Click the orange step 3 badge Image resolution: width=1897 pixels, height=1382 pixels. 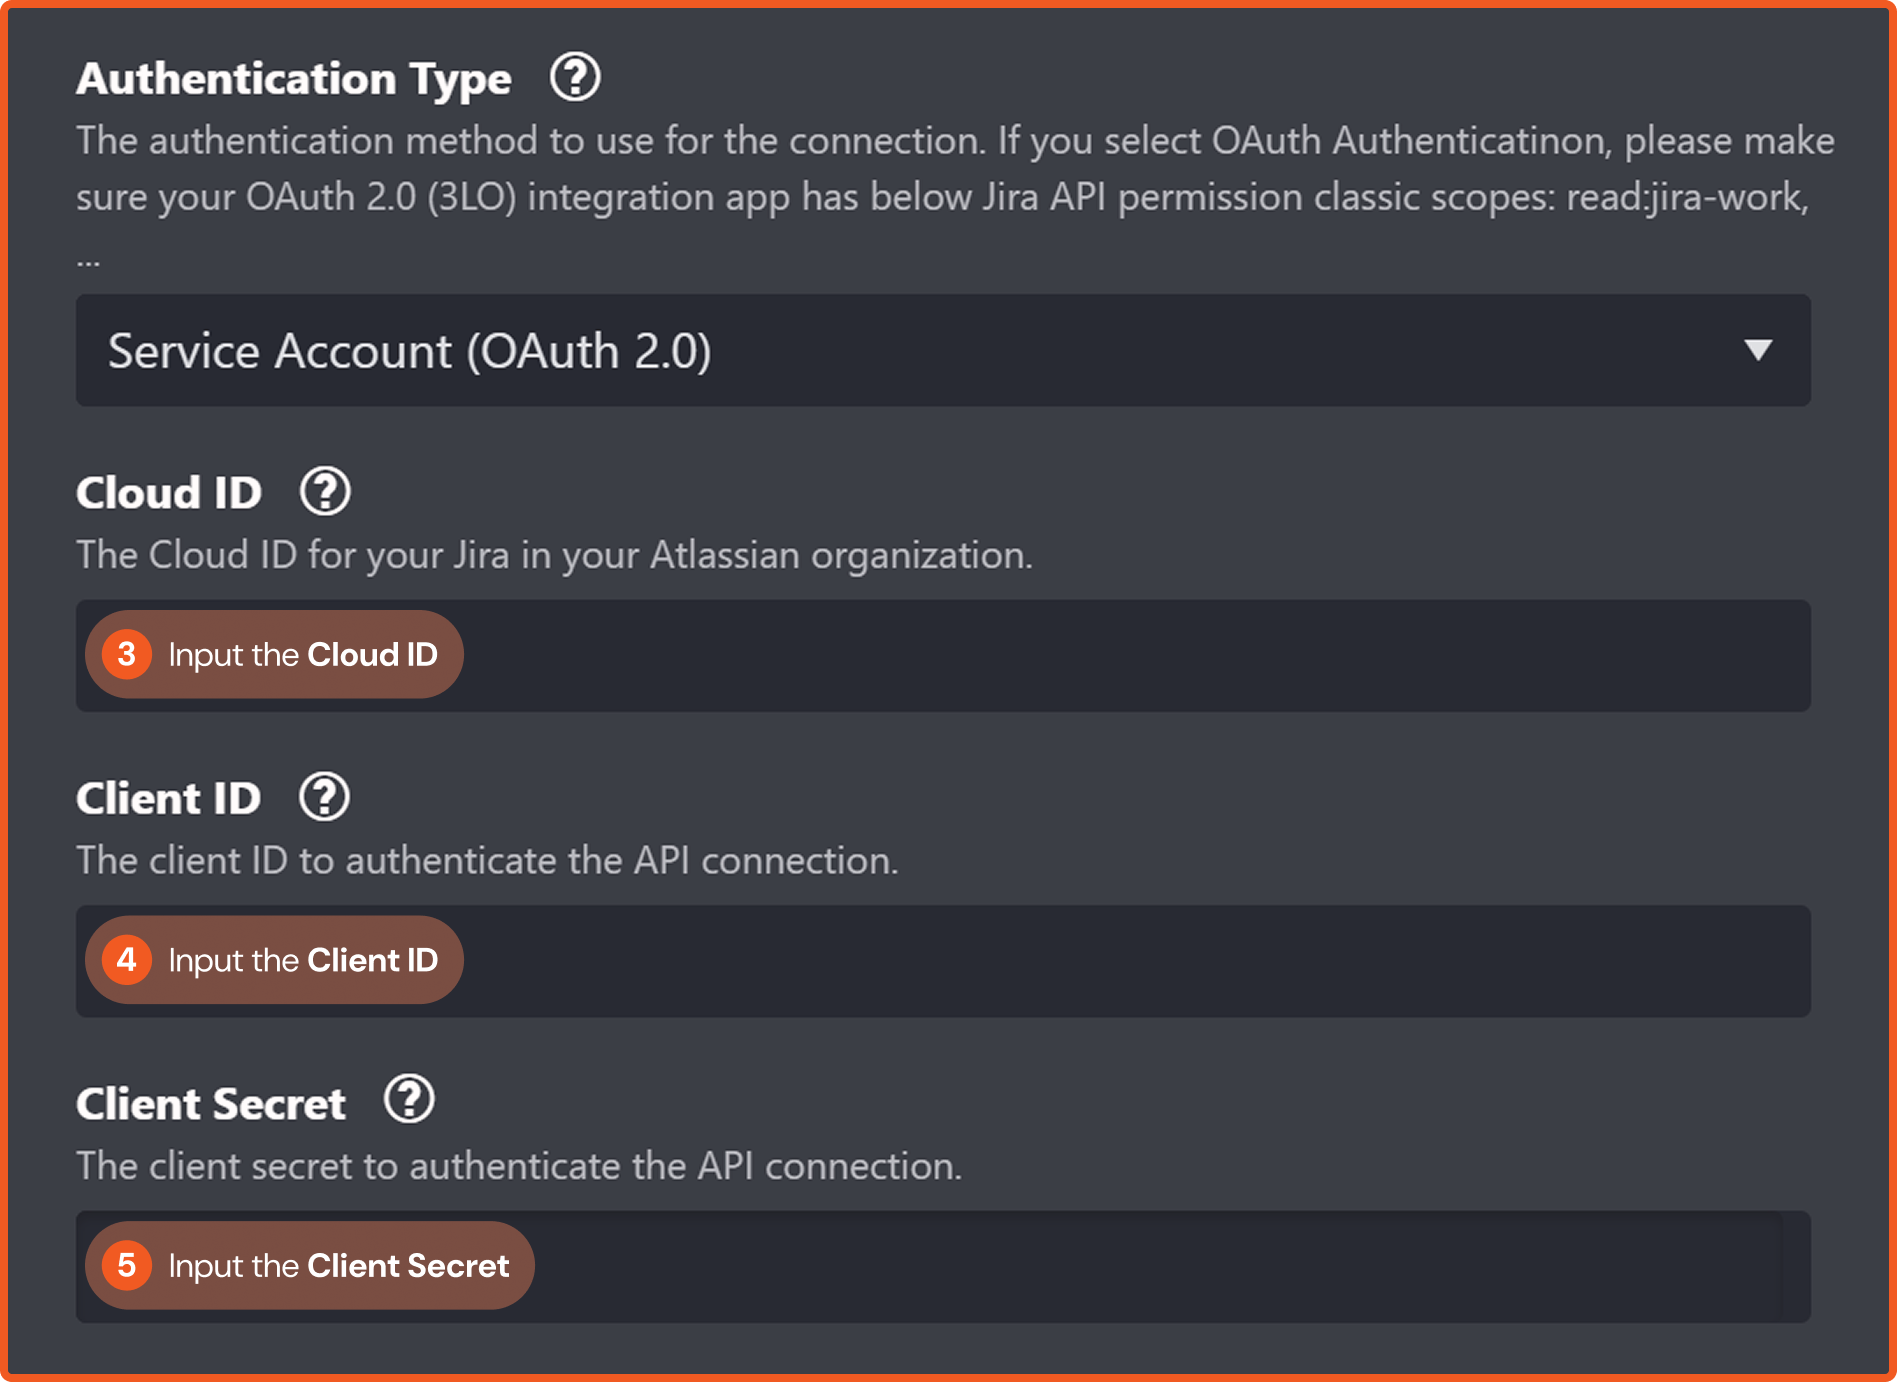coord(127,654)
